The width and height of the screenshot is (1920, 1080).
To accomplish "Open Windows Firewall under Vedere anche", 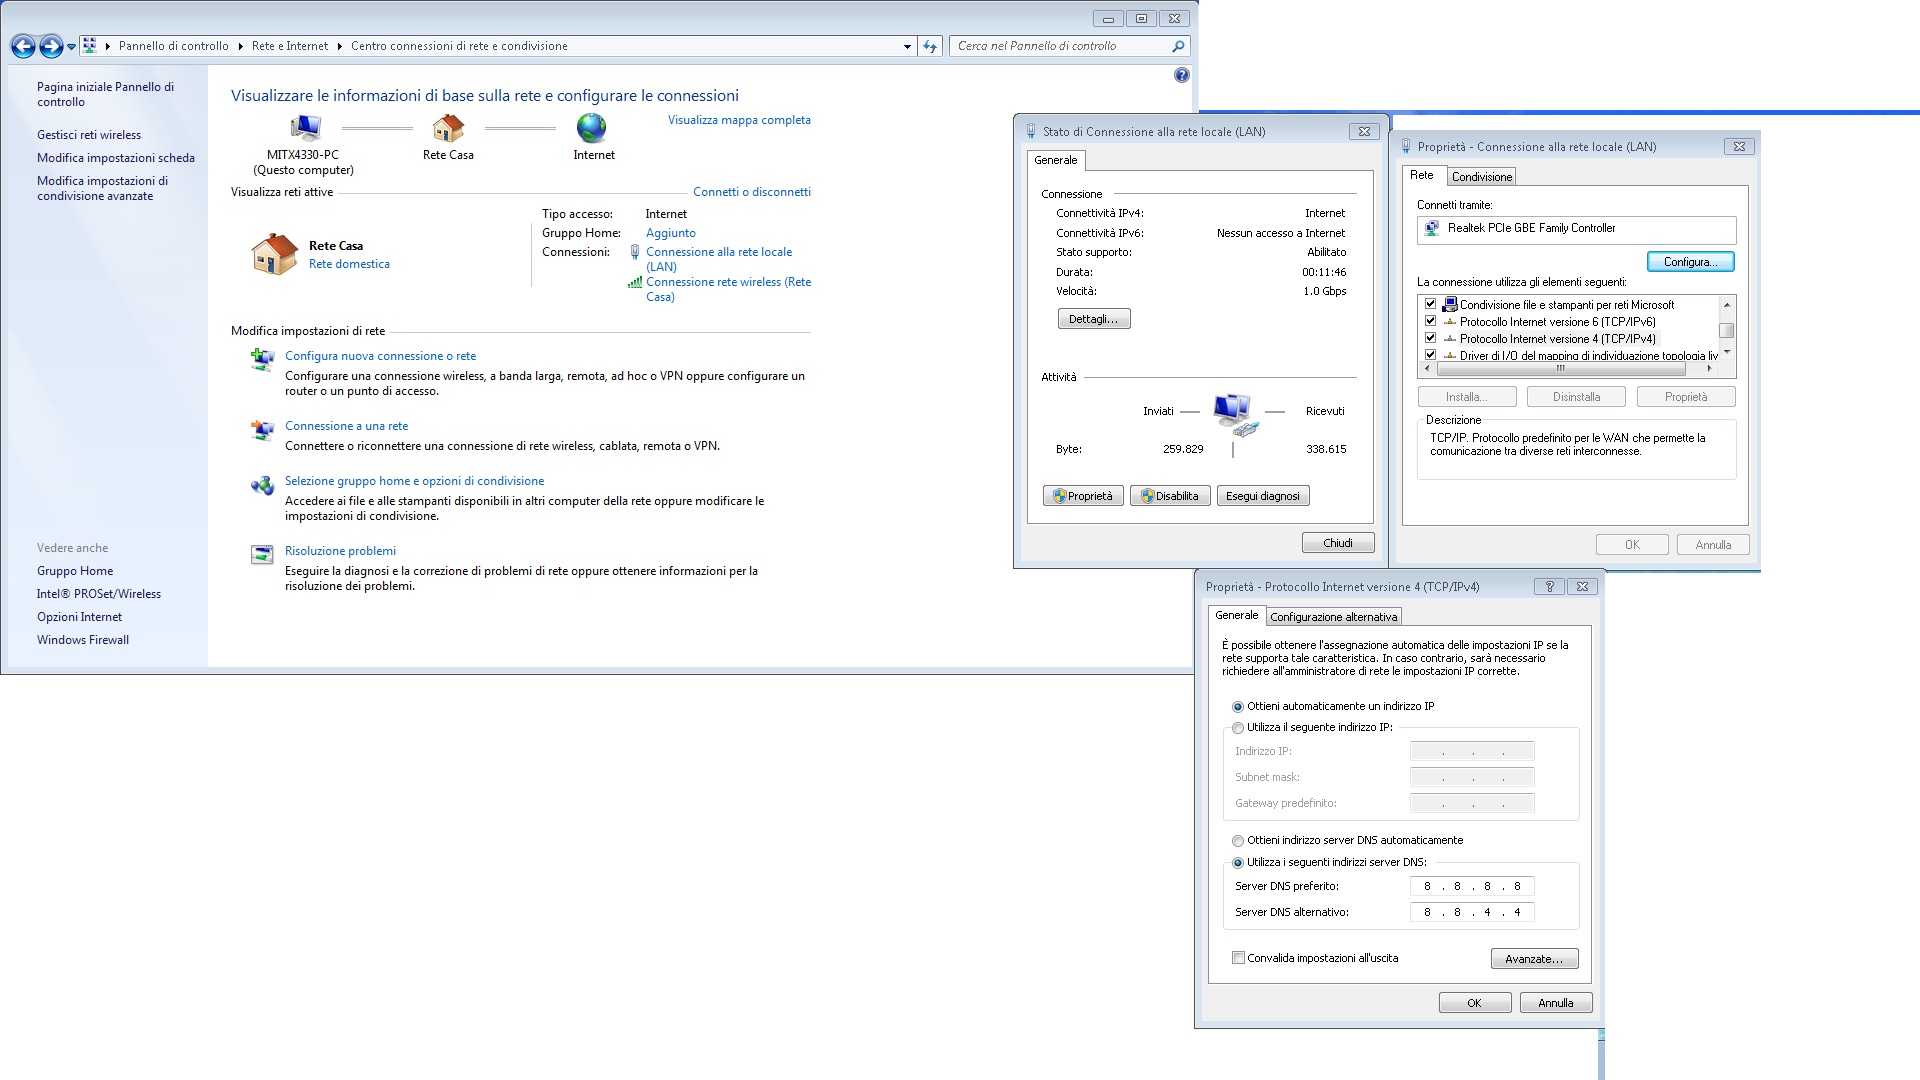I will [83, 640].
